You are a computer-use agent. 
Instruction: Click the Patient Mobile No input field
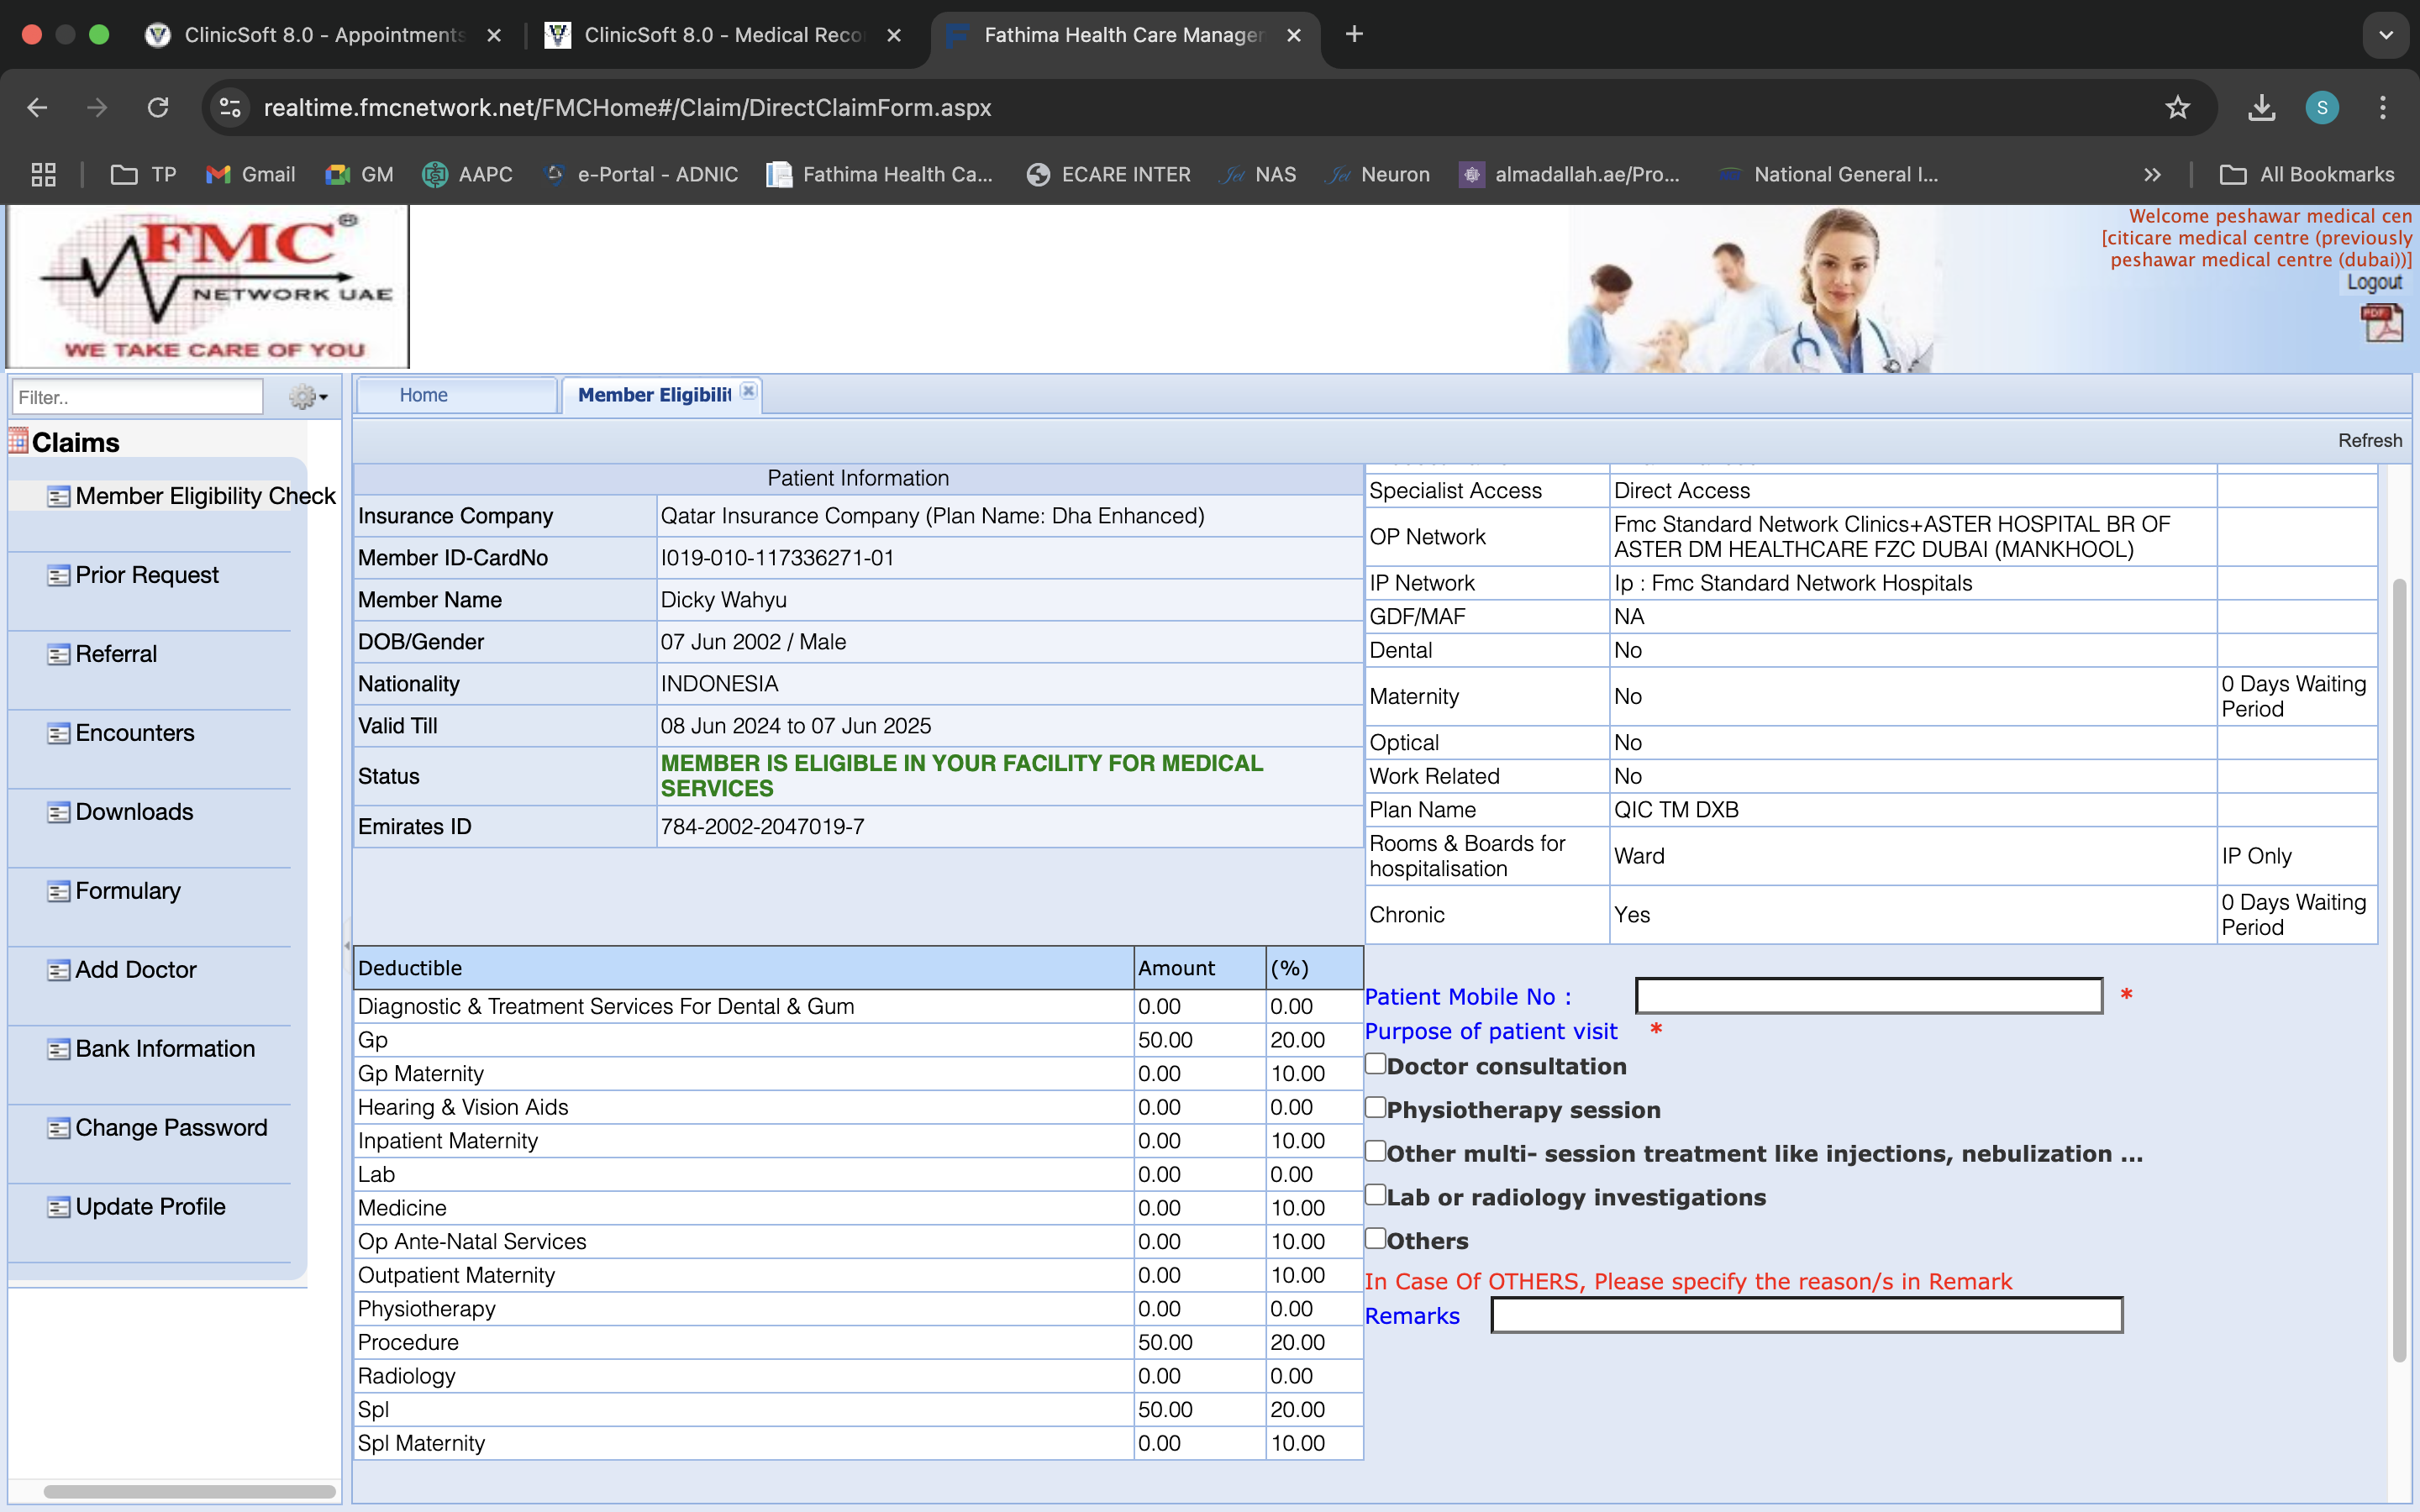[x=1868, y=996]
